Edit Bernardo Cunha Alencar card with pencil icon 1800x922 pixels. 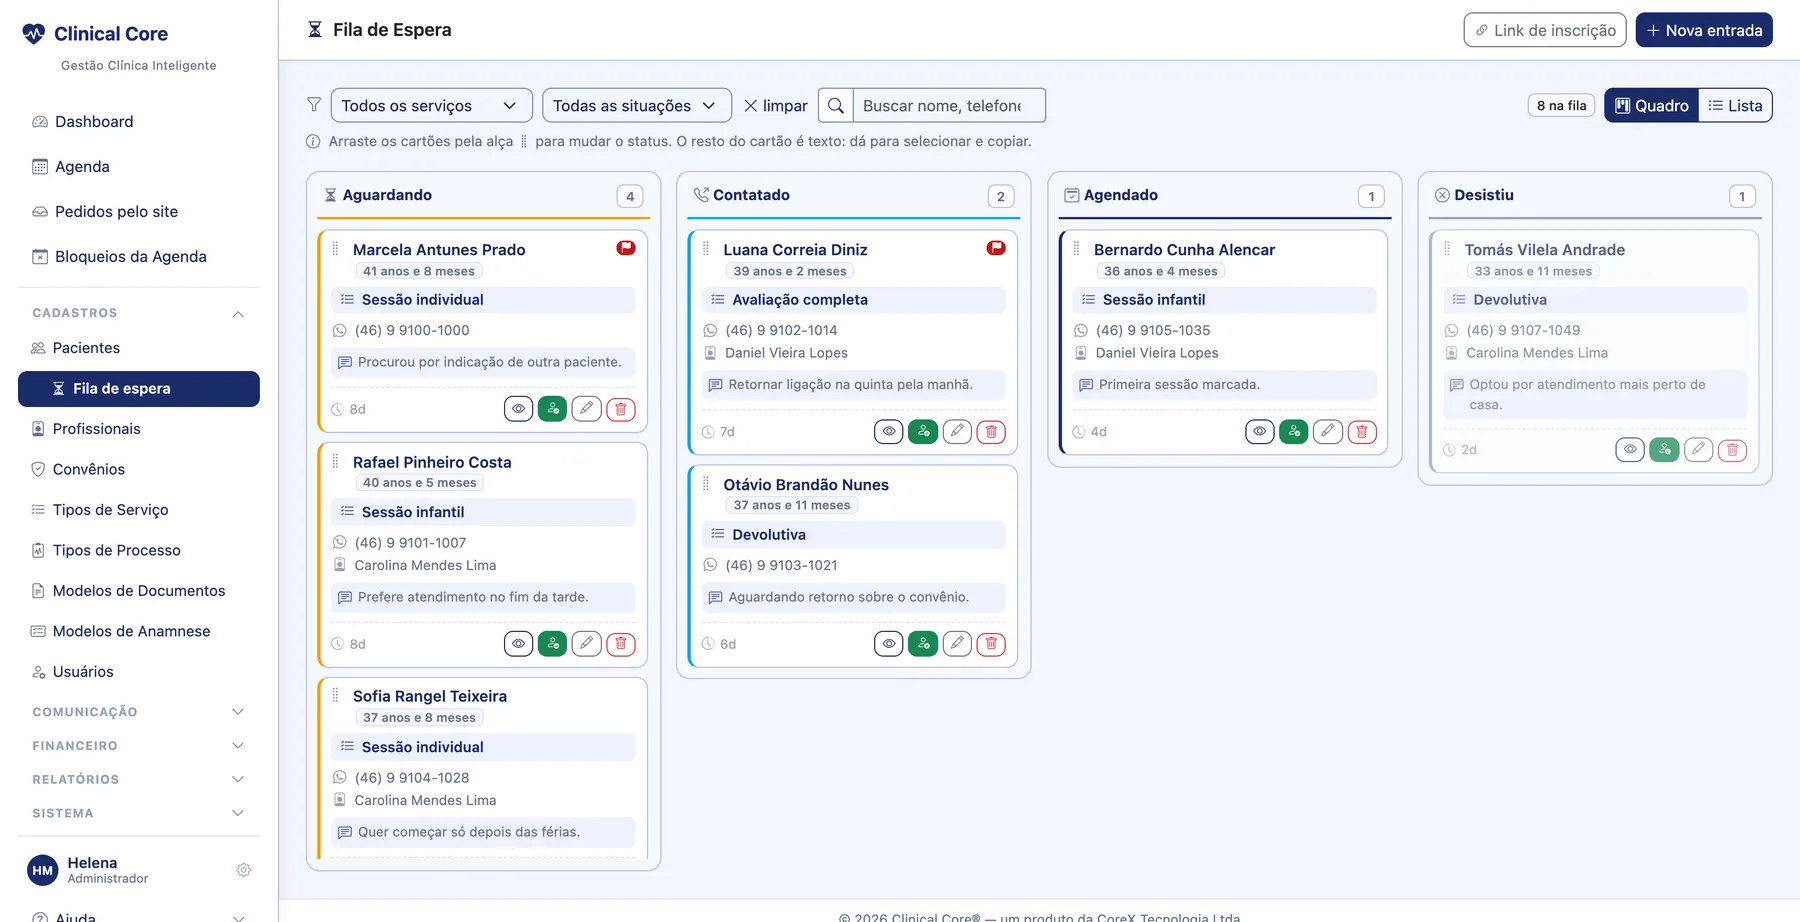[1327, 432]
